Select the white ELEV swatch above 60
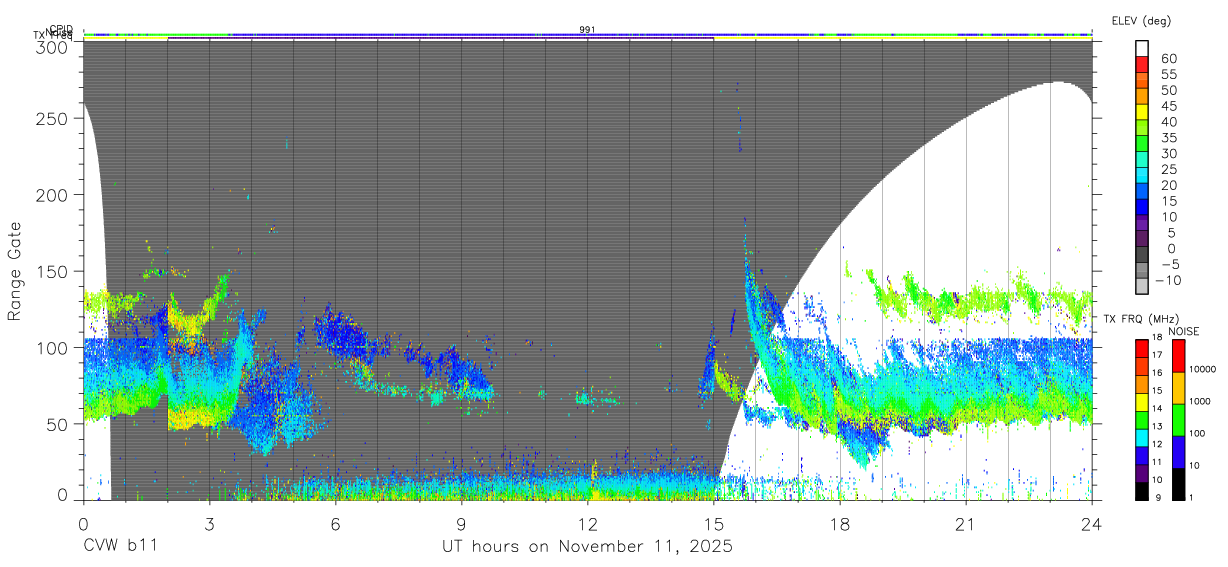This screenshot has width=1228, height=567. (x=1142, y=50)
